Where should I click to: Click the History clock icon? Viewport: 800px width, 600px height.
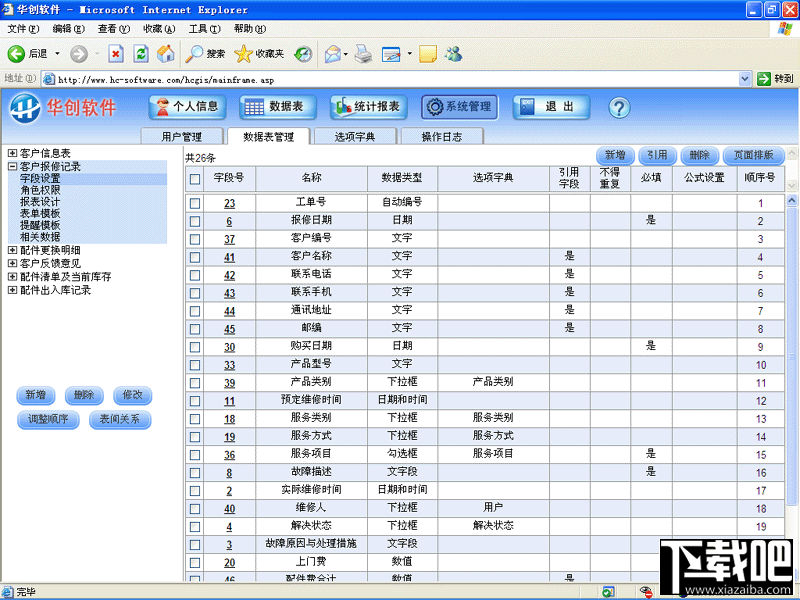click(304, 54)
